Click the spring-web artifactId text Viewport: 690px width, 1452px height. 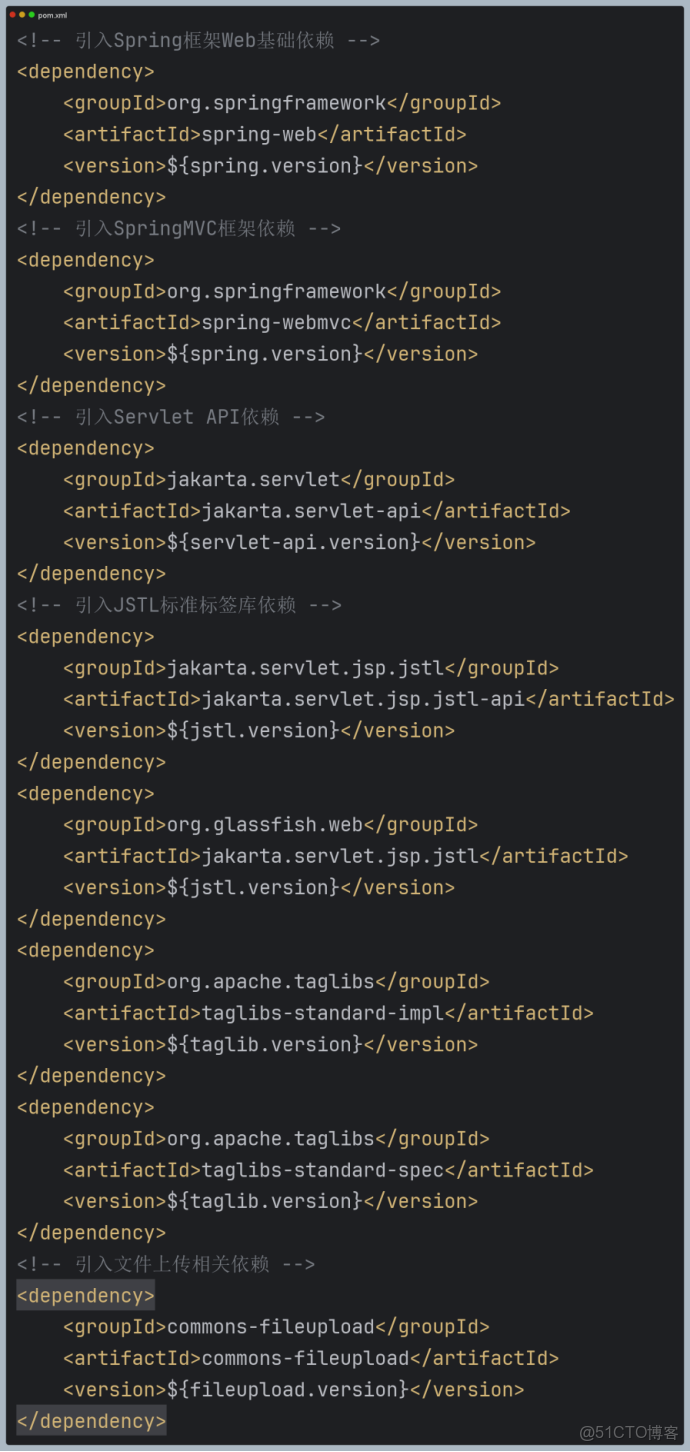[259, 134]
